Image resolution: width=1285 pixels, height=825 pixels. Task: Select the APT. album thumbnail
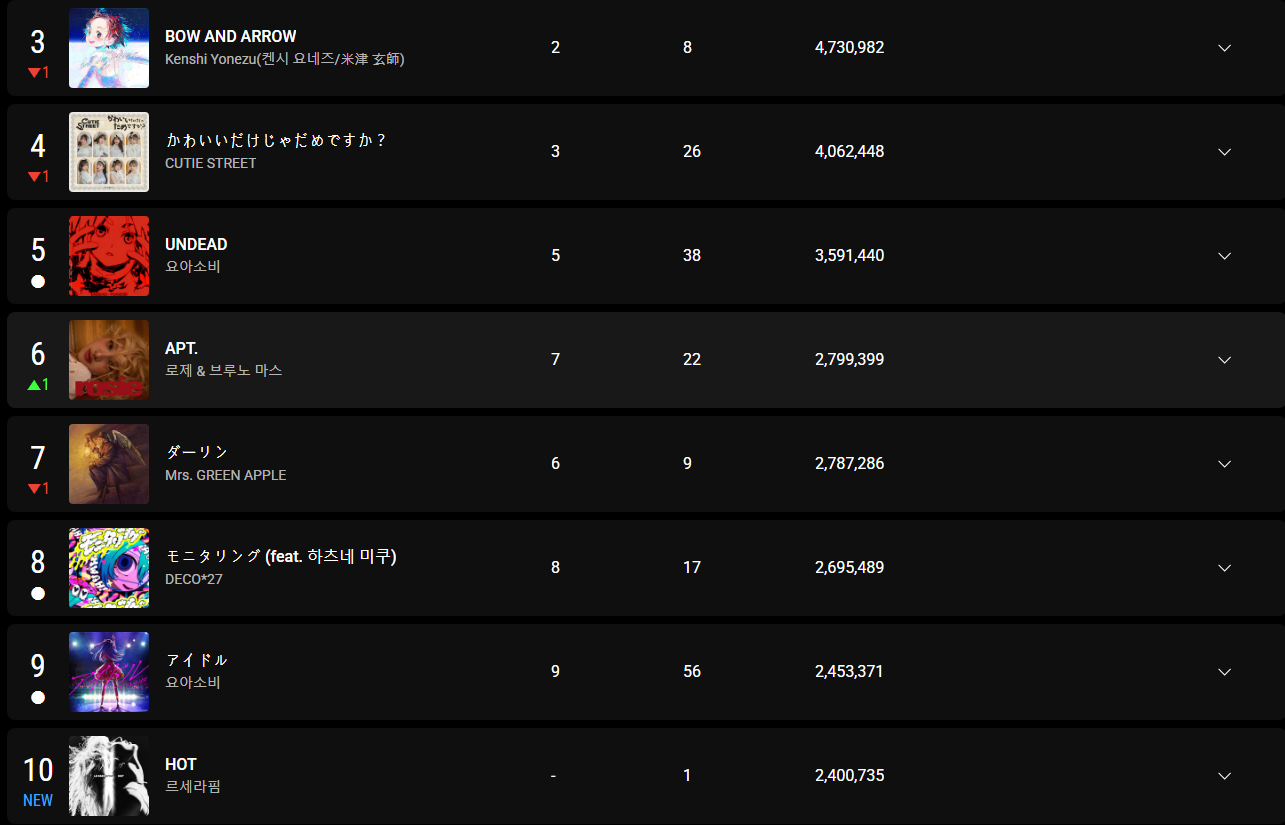(109, 360)
